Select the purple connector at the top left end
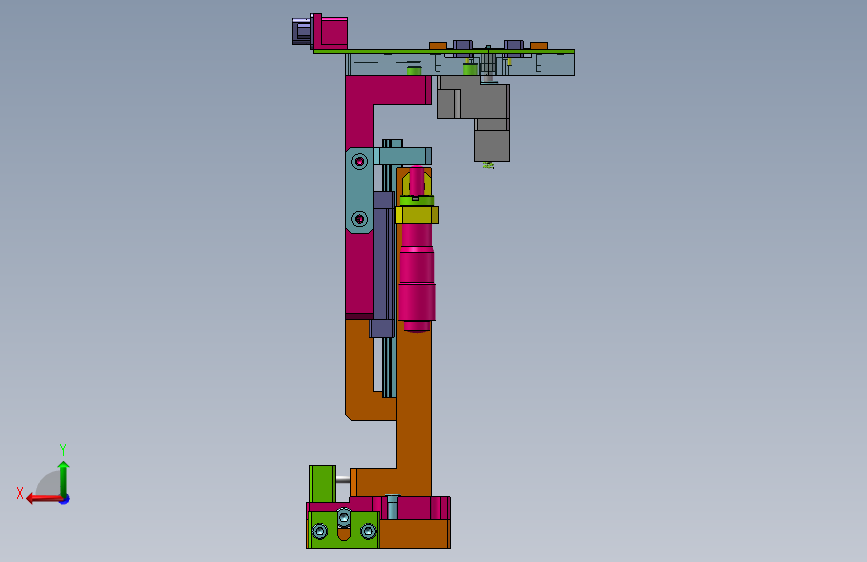The width and height of the screenshot is (867, 562). click(x=301, y=31)
